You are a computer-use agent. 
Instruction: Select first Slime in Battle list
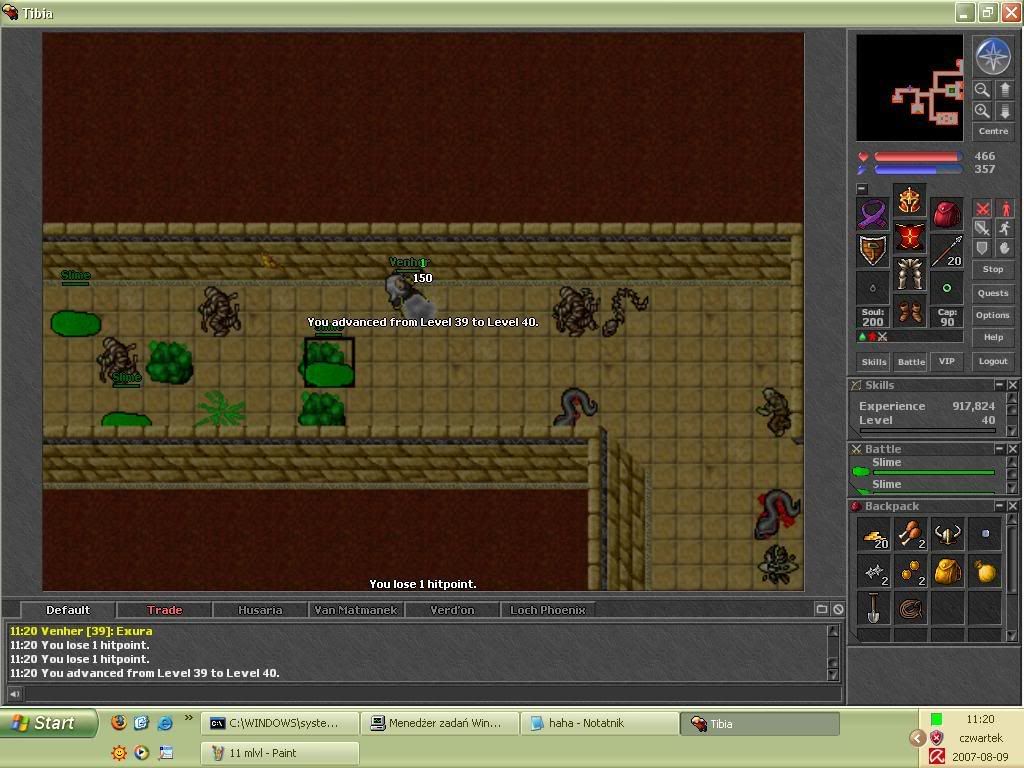[x=924, y=466]
